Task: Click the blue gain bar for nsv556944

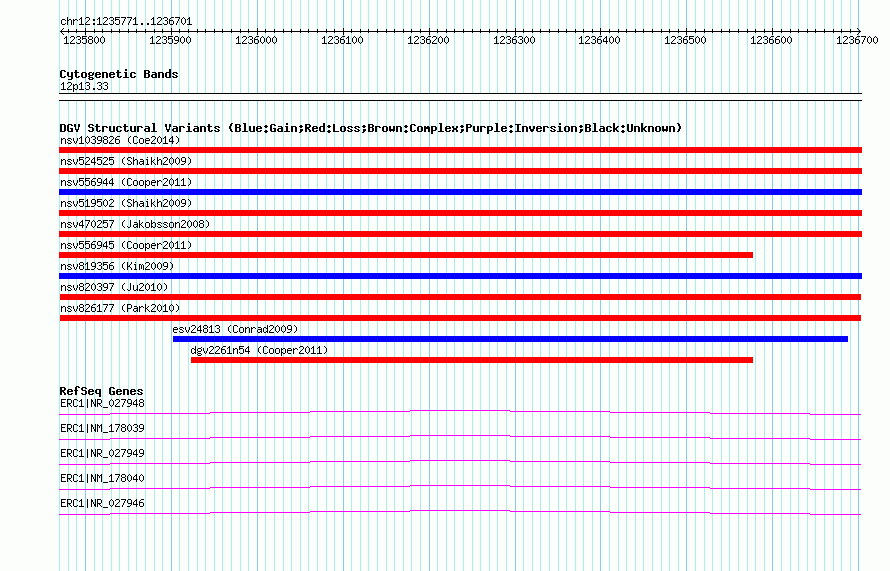Action: (x=460, y=192)
